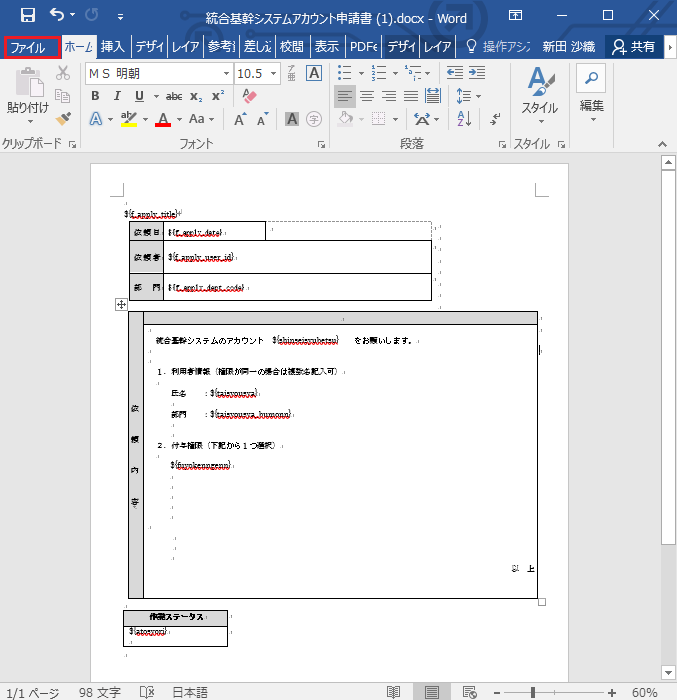The image size is (677, 700).
Task: Increase paragraph indent
Action: (477, 72)
